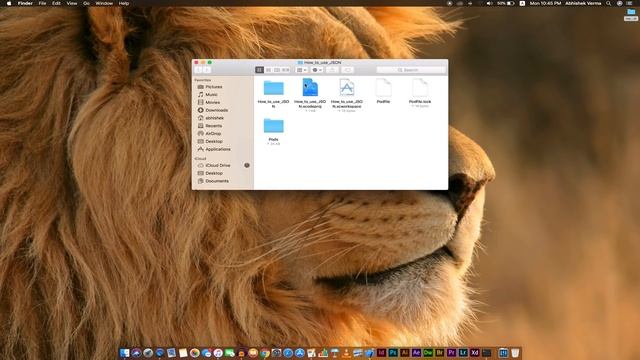This screenshot has height=360, width=640.
Task: Click the desktop folder icon at top-right
Action: point(631,12)
